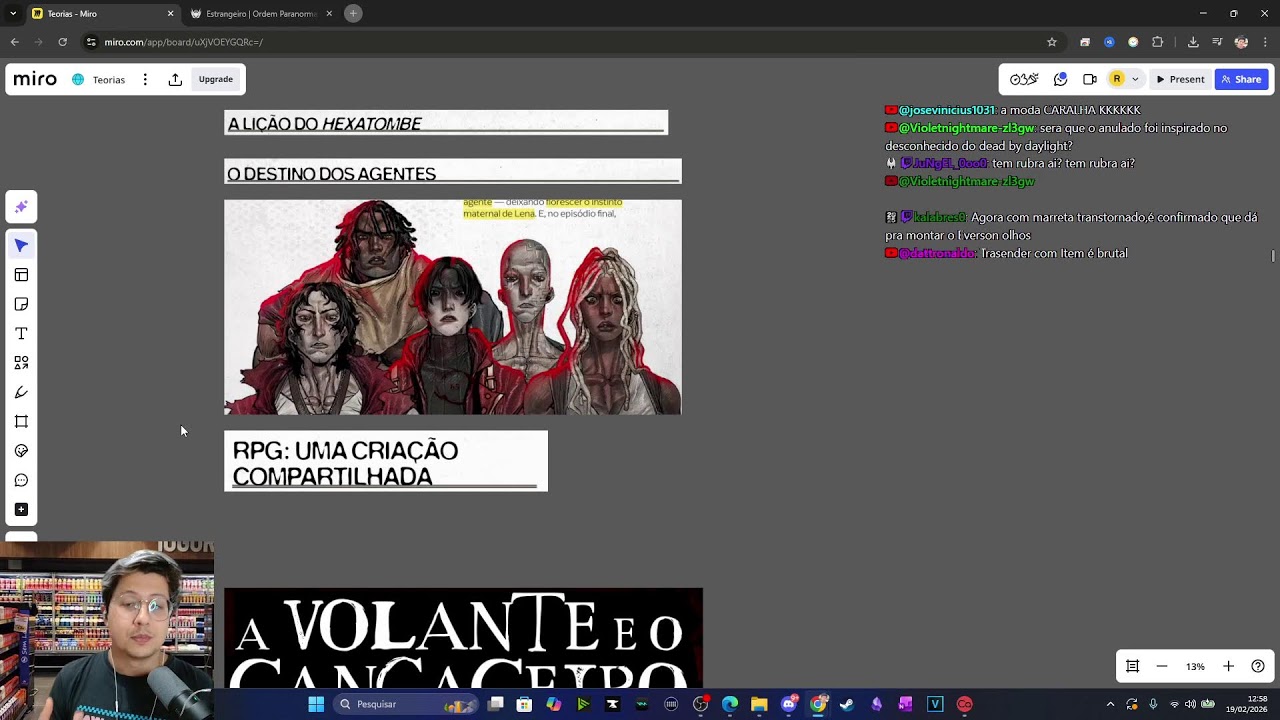The width and height of the screenshot is (1280, 720).
Task: Open the comments feed icon
Action: click(1061, 79)
